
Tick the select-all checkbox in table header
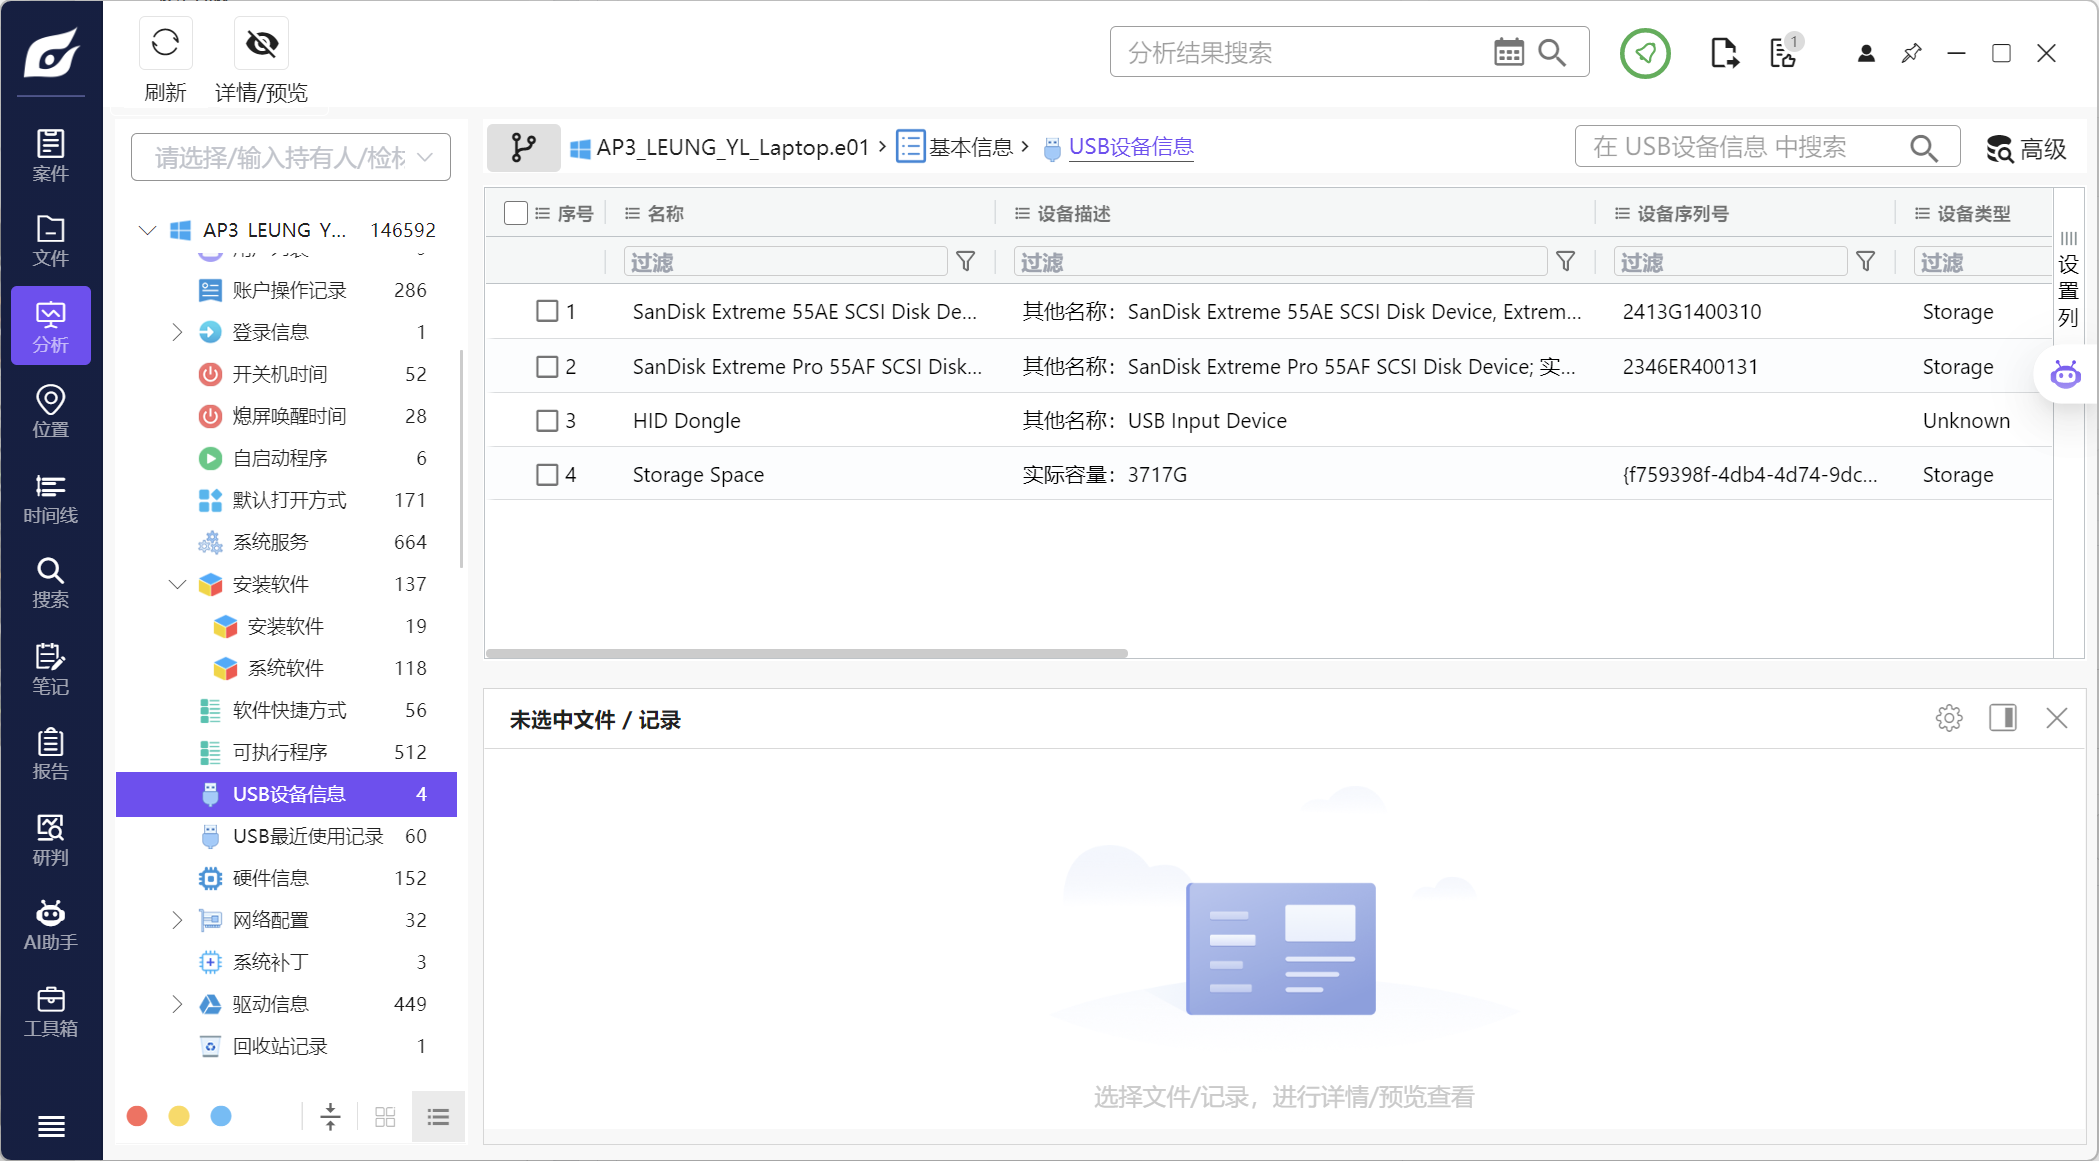(516, 213)
